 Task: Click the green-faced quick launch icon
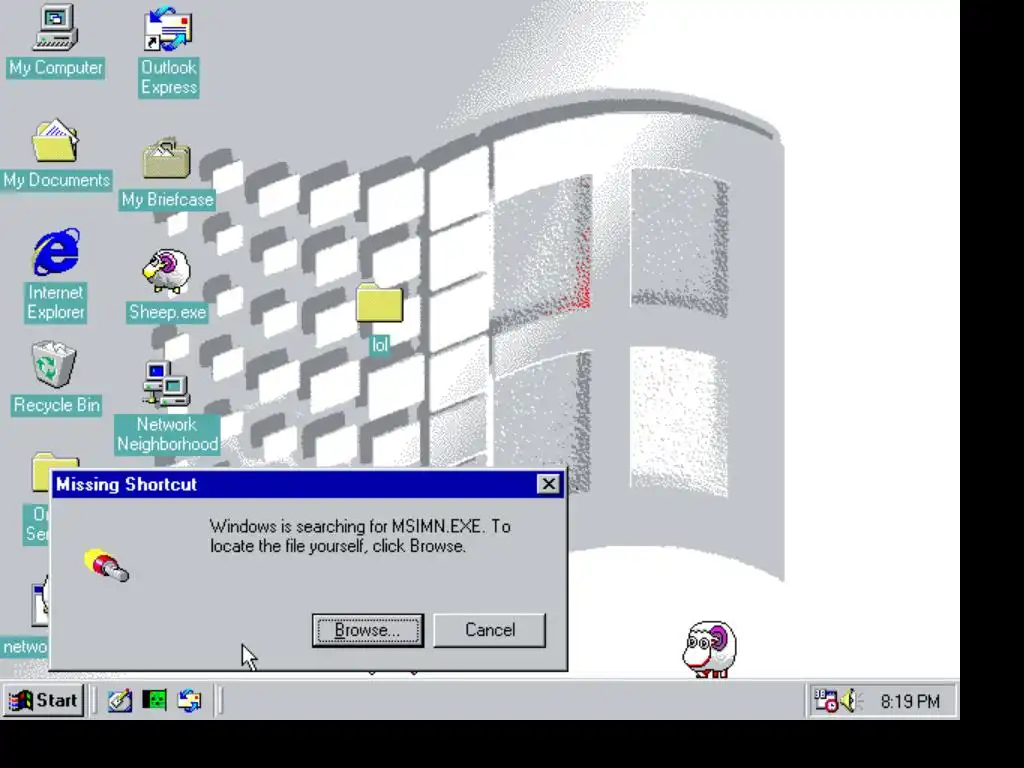coord(154,700)
